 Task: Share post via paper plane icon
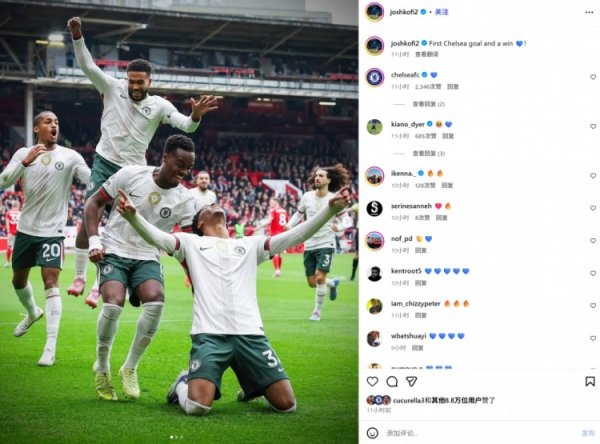(x=411, y=381)
